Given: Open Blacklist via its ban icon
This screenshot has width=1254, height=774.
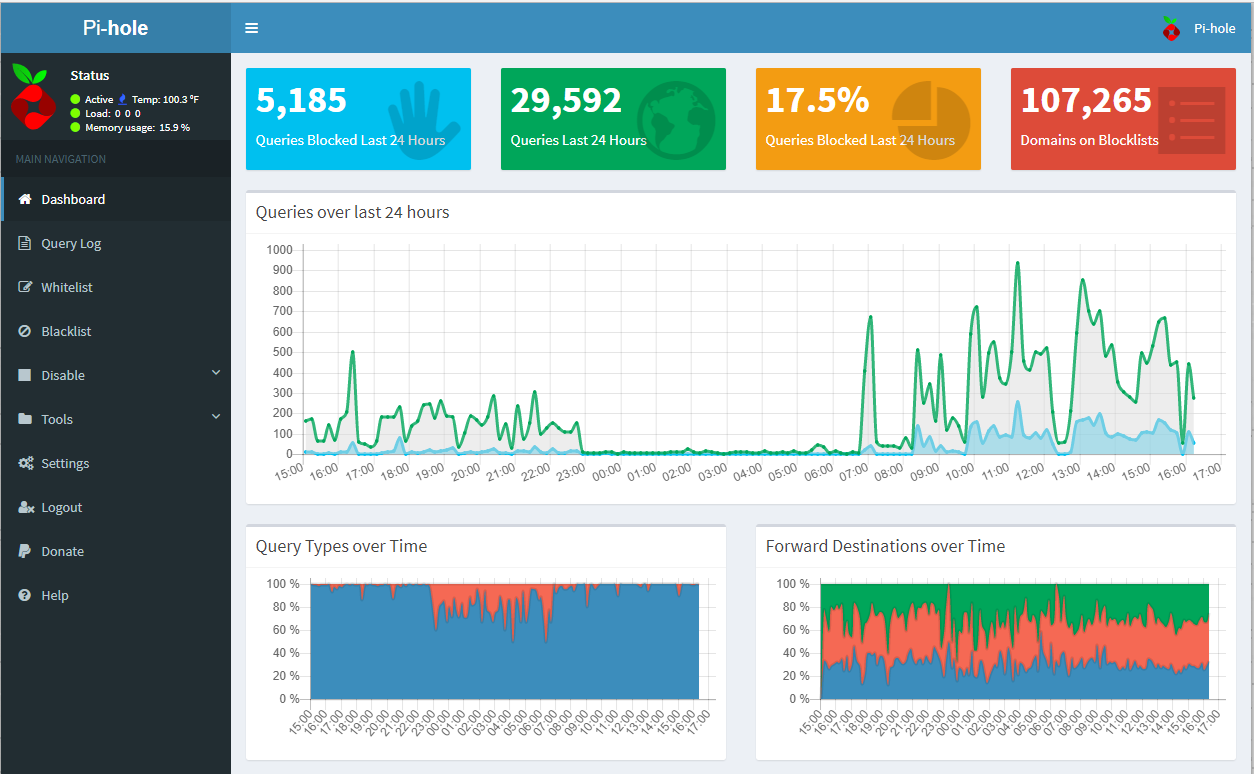Looking at the screenshot, I should click(24, 331).
